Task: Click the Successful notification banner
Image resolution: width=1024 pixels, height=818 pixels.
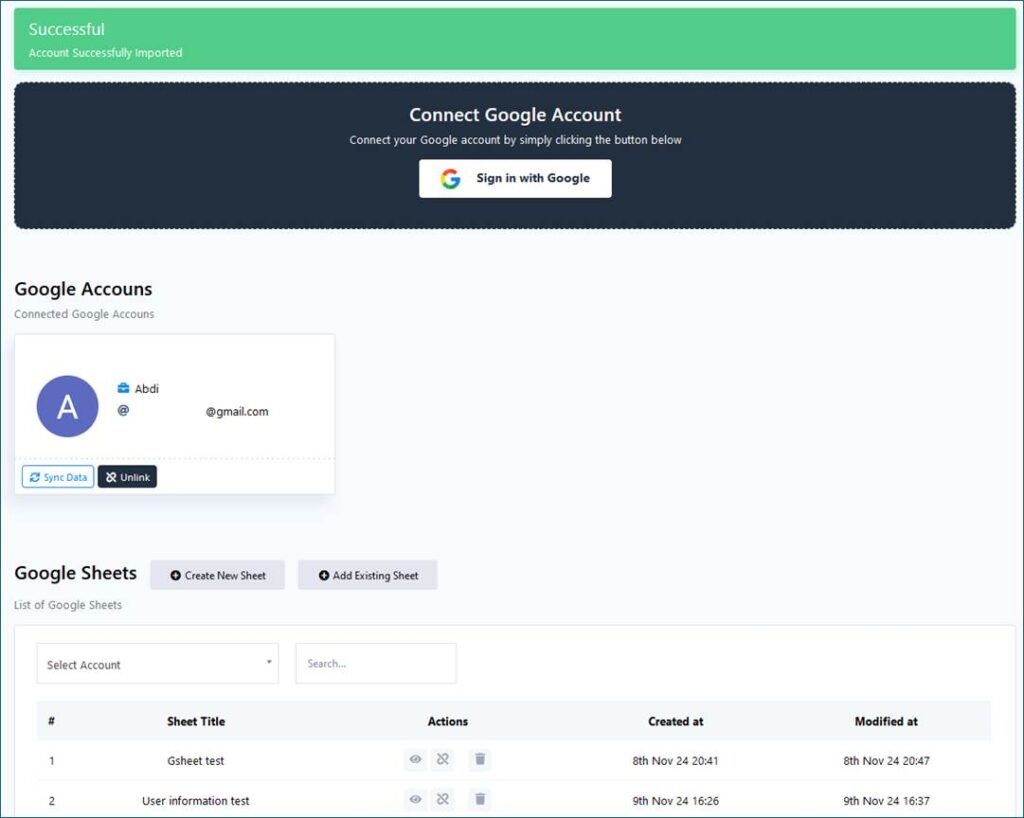Action: 515,39
